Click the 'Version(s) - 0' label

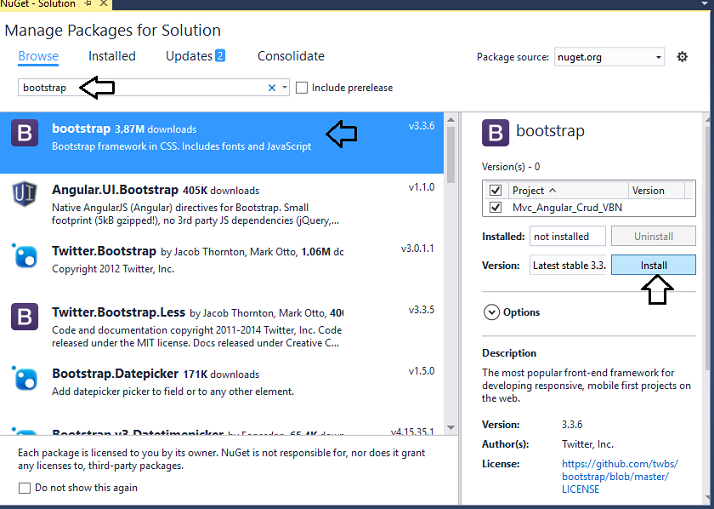pos(511,167)
